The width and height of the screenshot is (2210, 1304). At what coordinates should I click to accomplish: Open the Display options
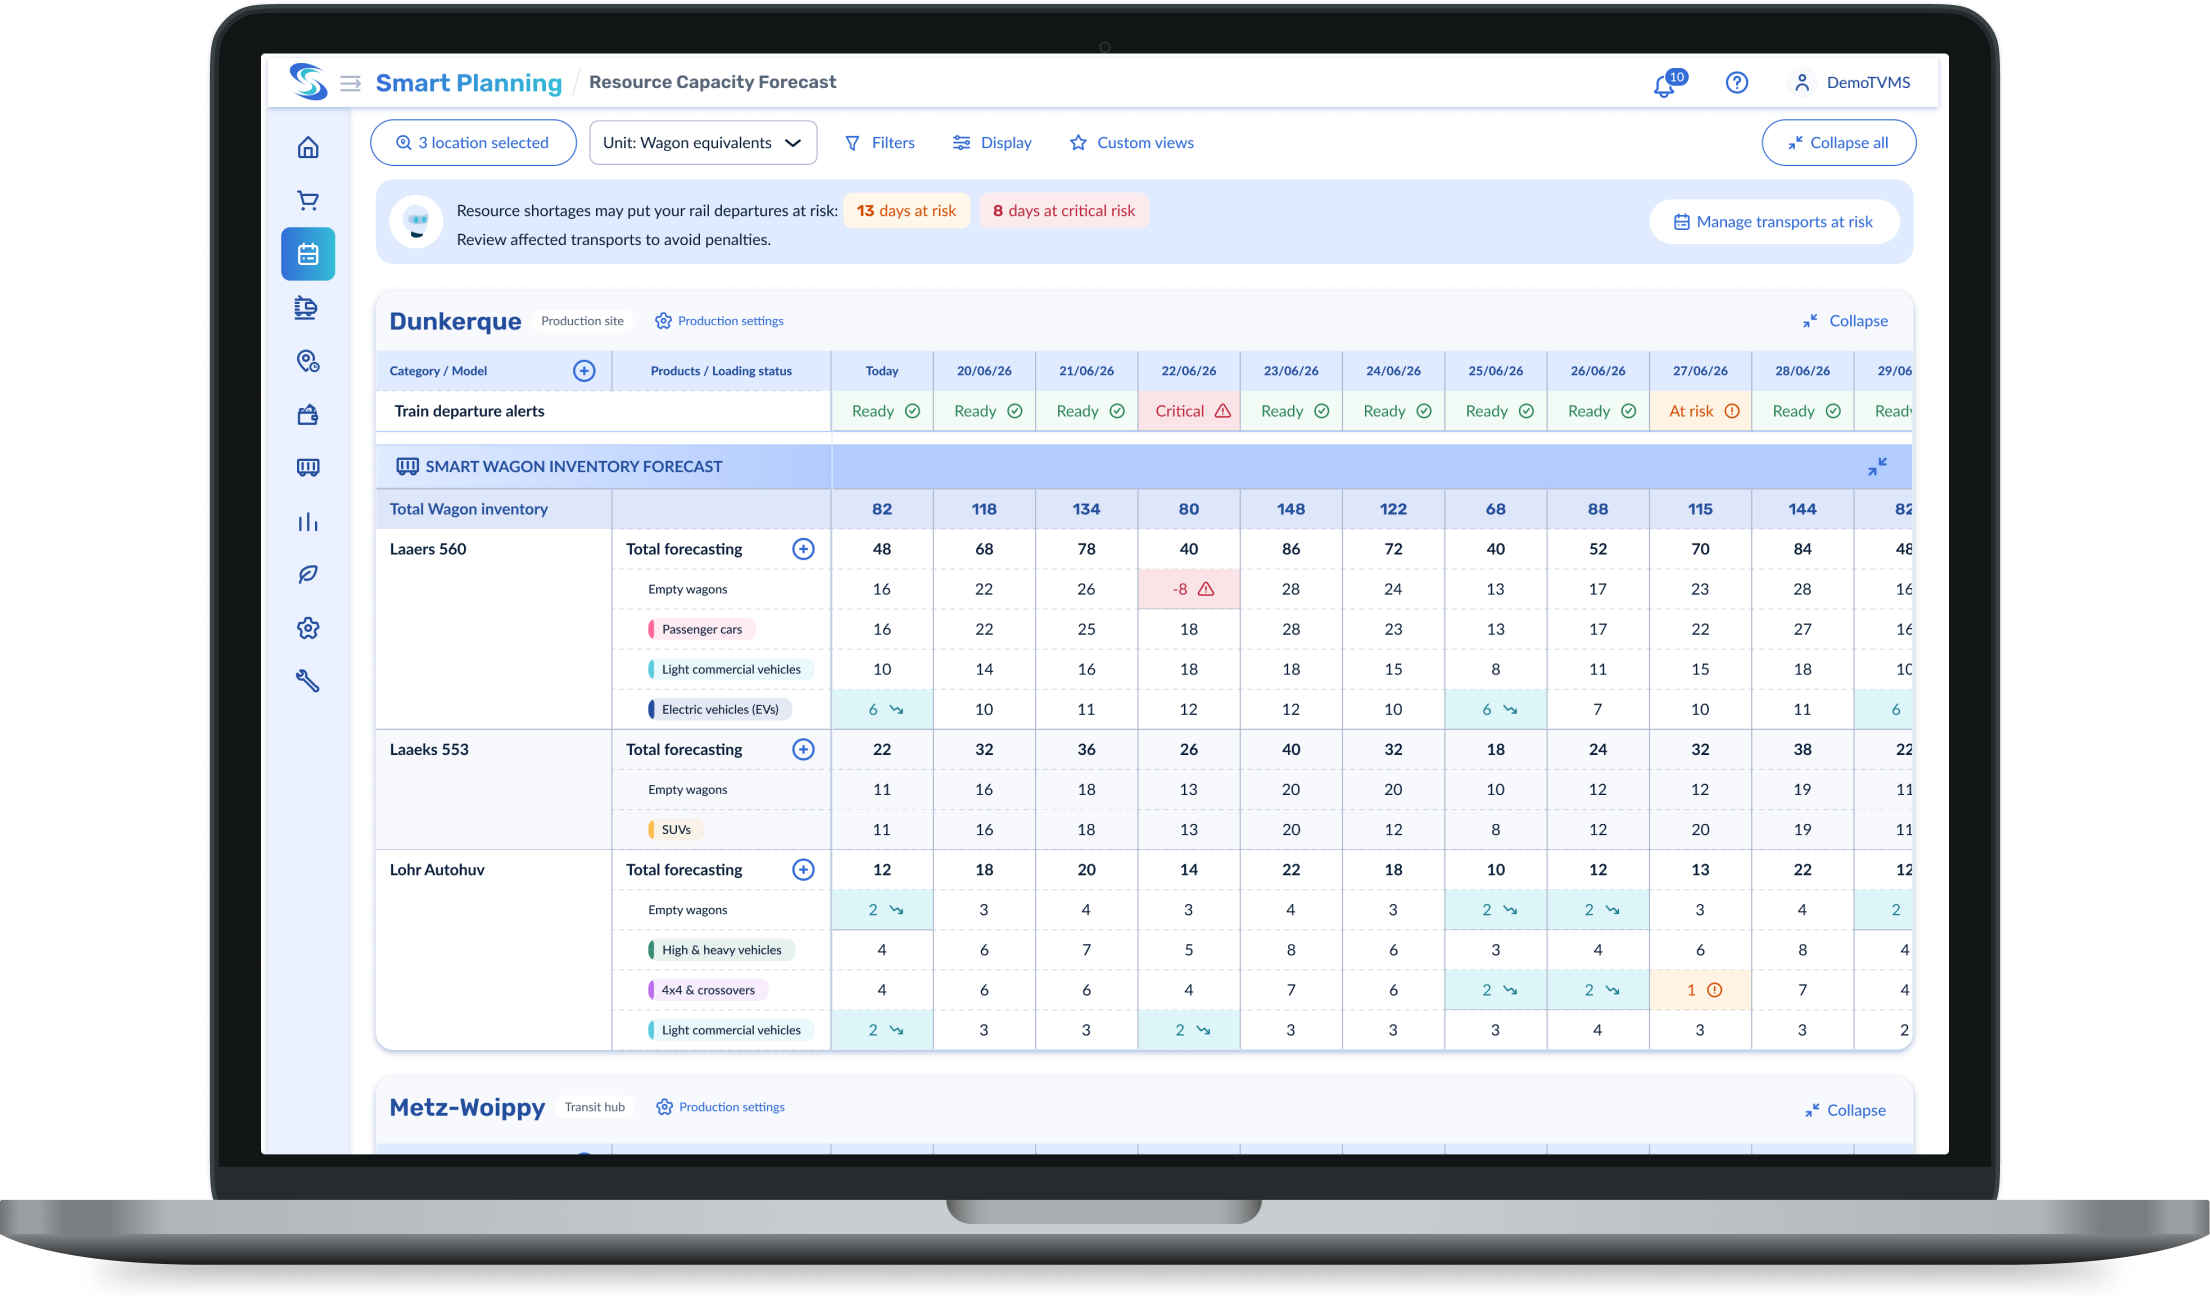click(992, 143)
